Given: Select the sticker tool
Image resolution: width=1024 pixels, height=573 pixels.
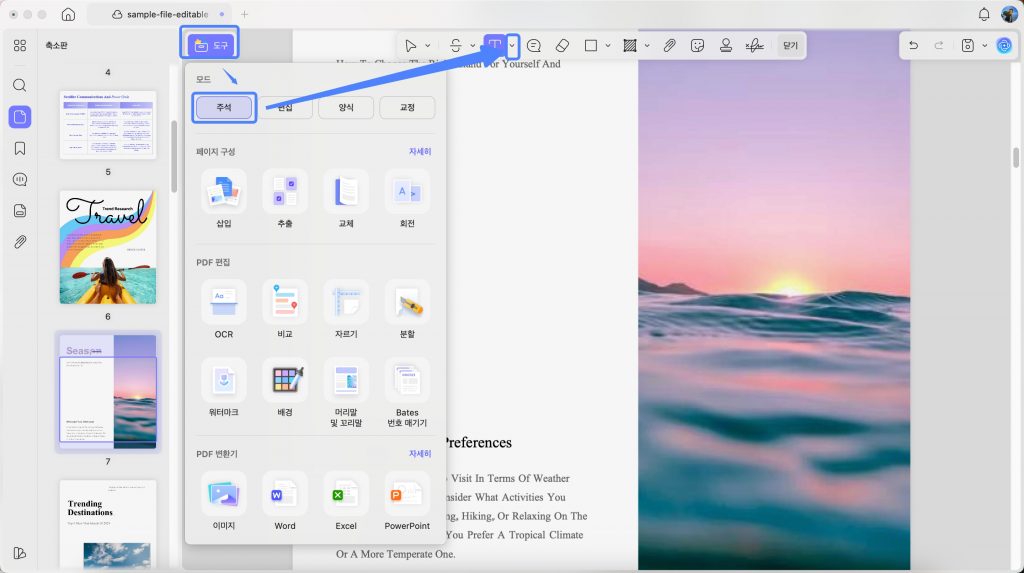Looking at the screenshot, I should pyautogui.click(x=697, y=46).
